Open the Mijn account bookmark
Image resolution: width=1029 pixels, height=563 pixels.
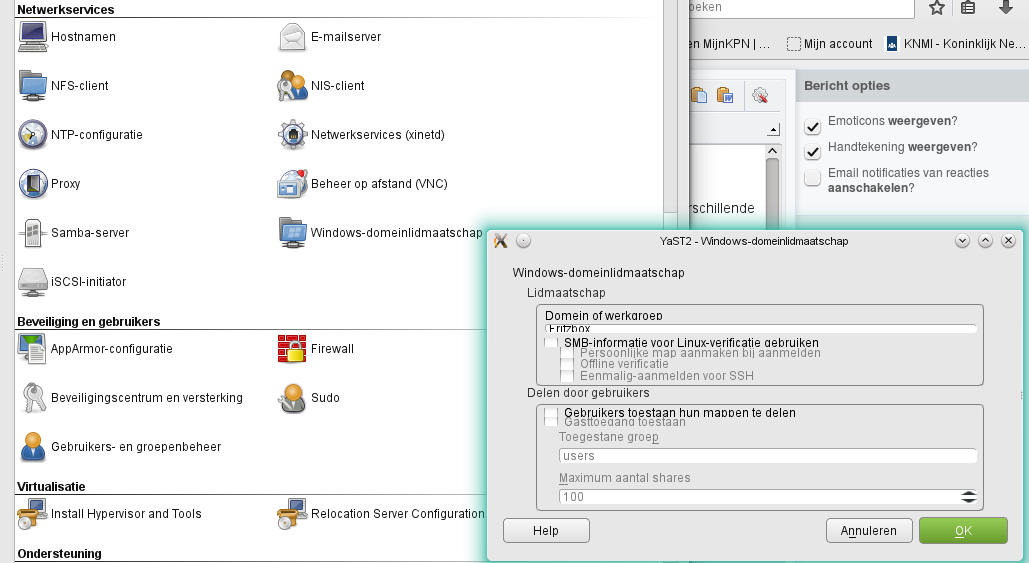(830, 44)
